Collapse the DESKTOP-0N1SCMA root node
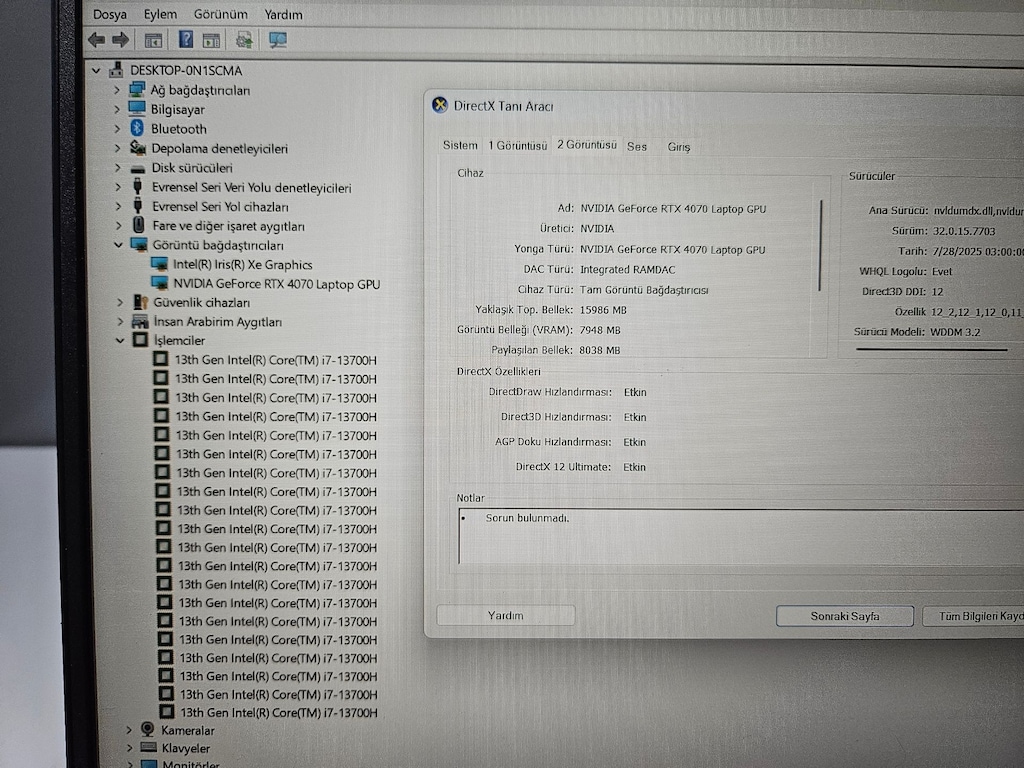This screenshot has width=1024, height=768. coord(97,70)
